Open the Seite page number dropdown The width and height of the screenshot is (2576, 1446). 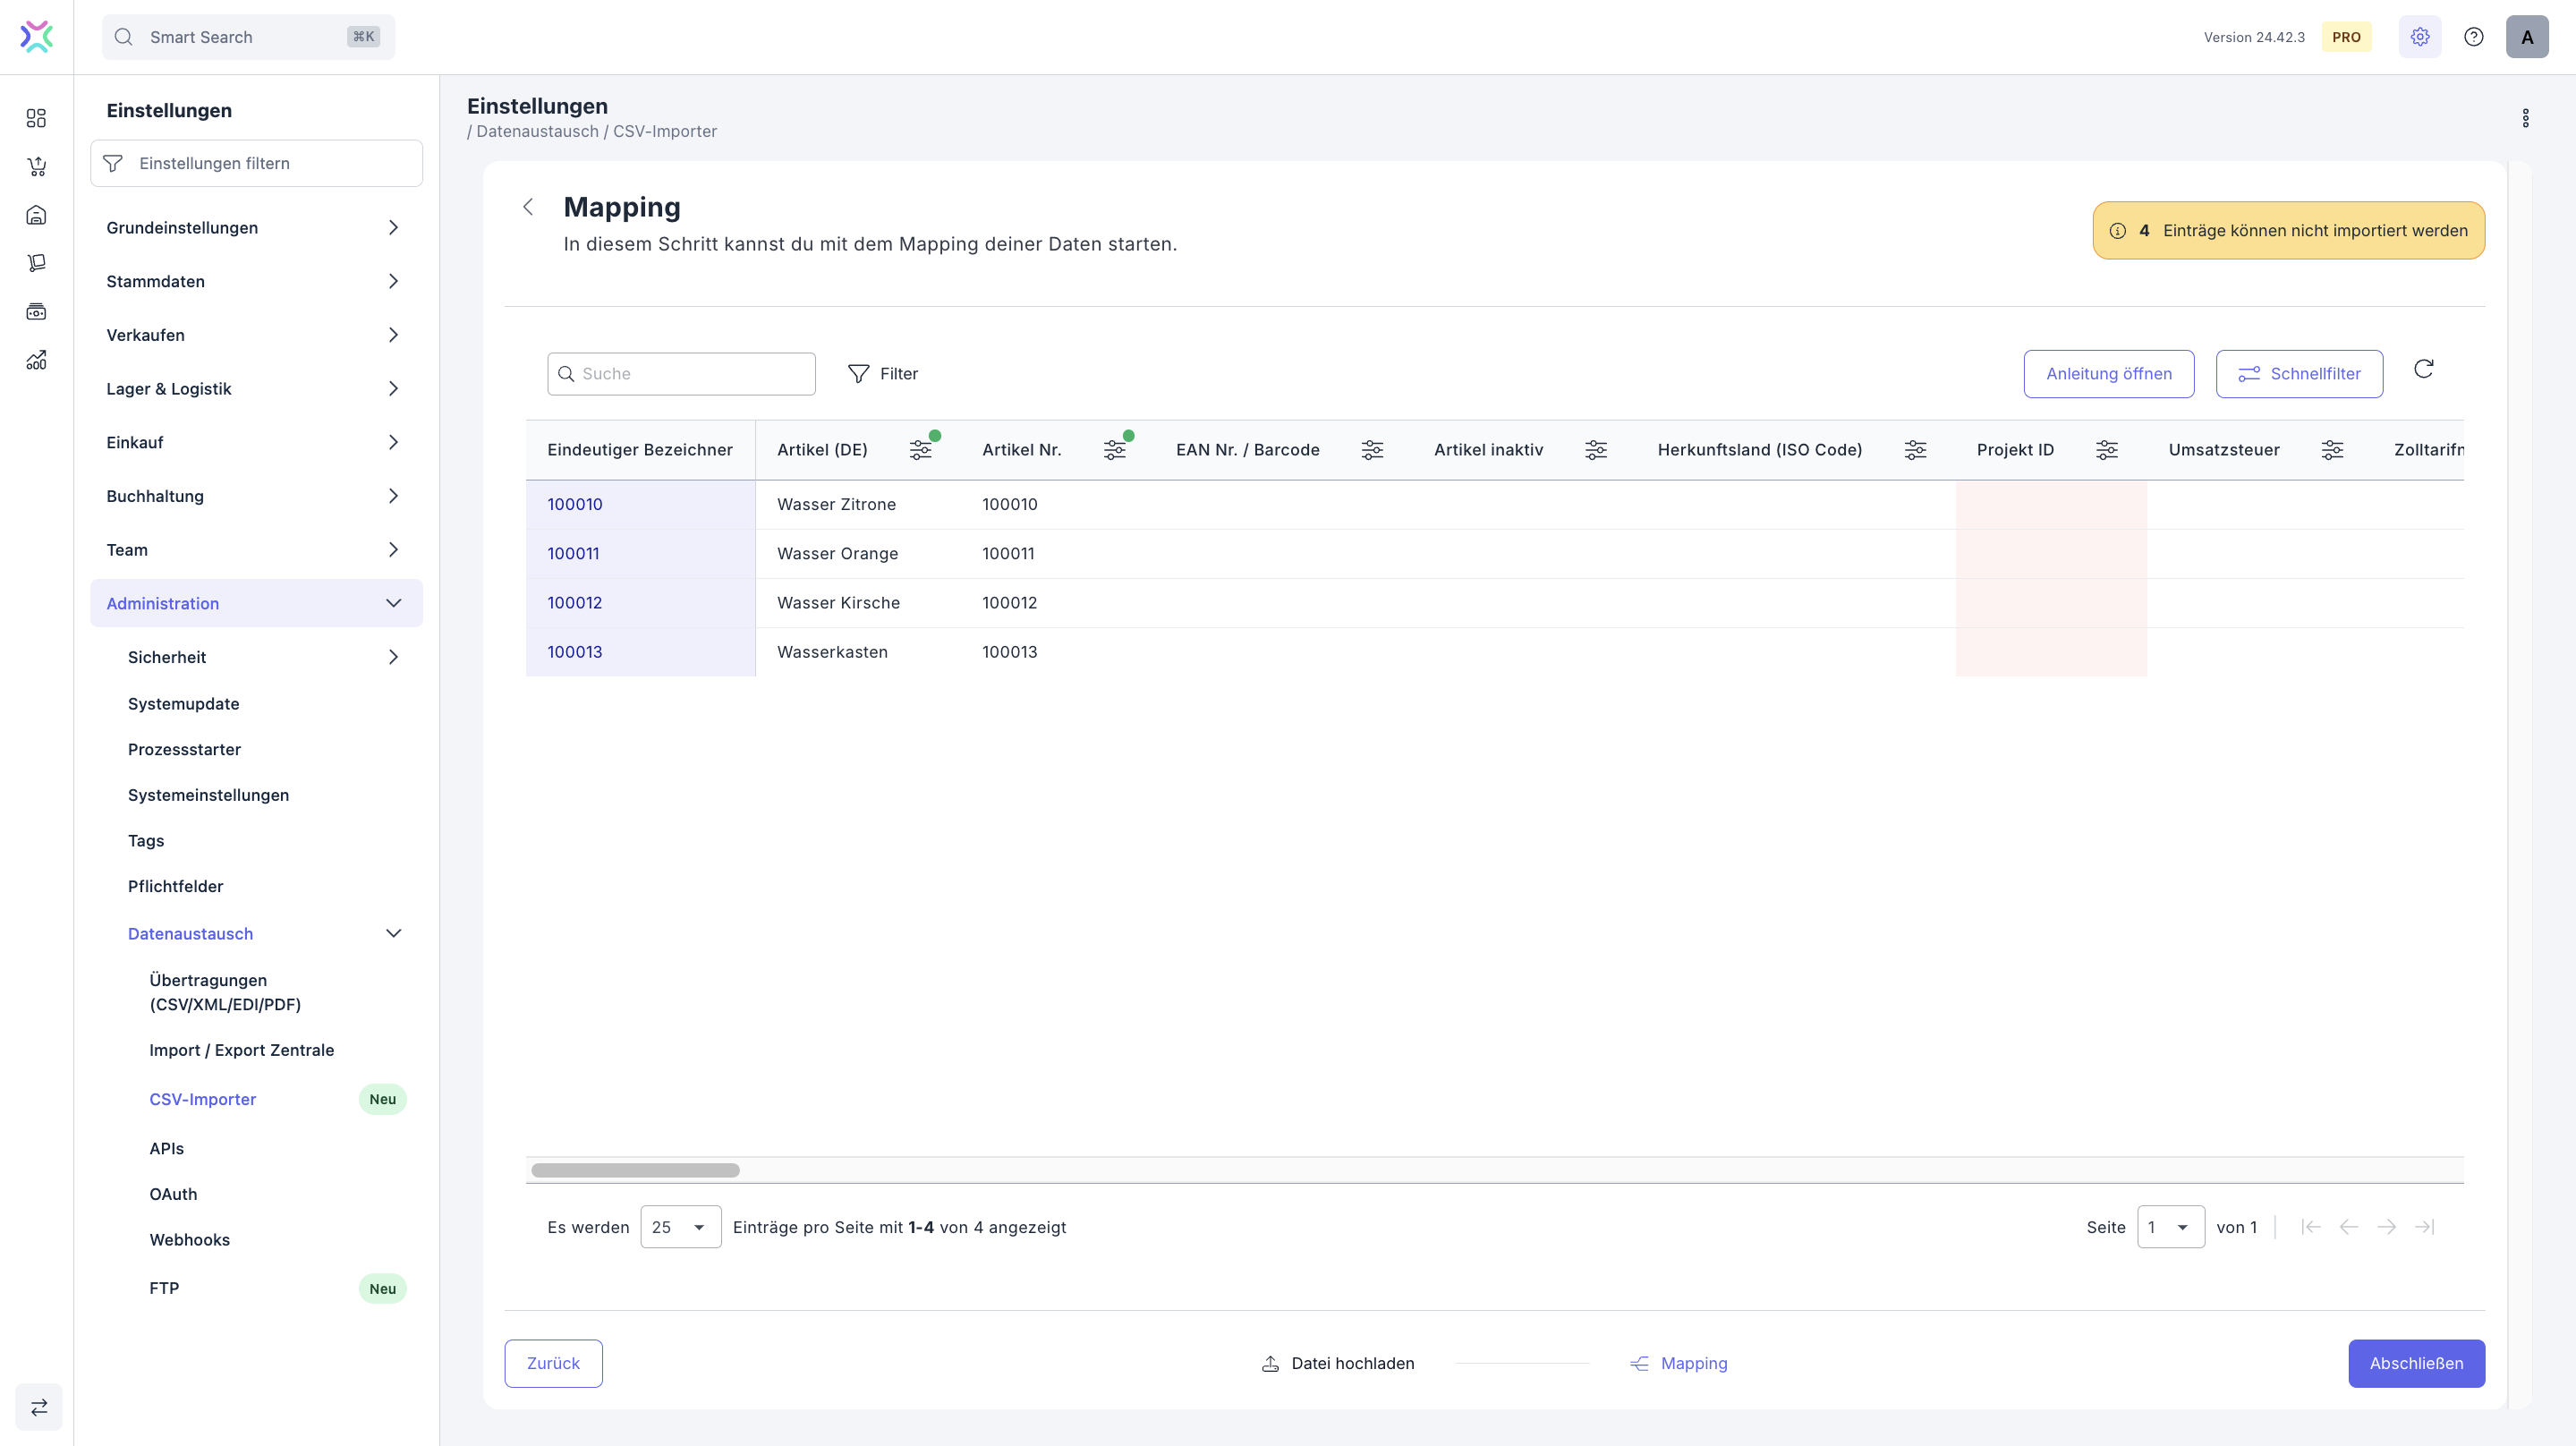[2170, 1227]
